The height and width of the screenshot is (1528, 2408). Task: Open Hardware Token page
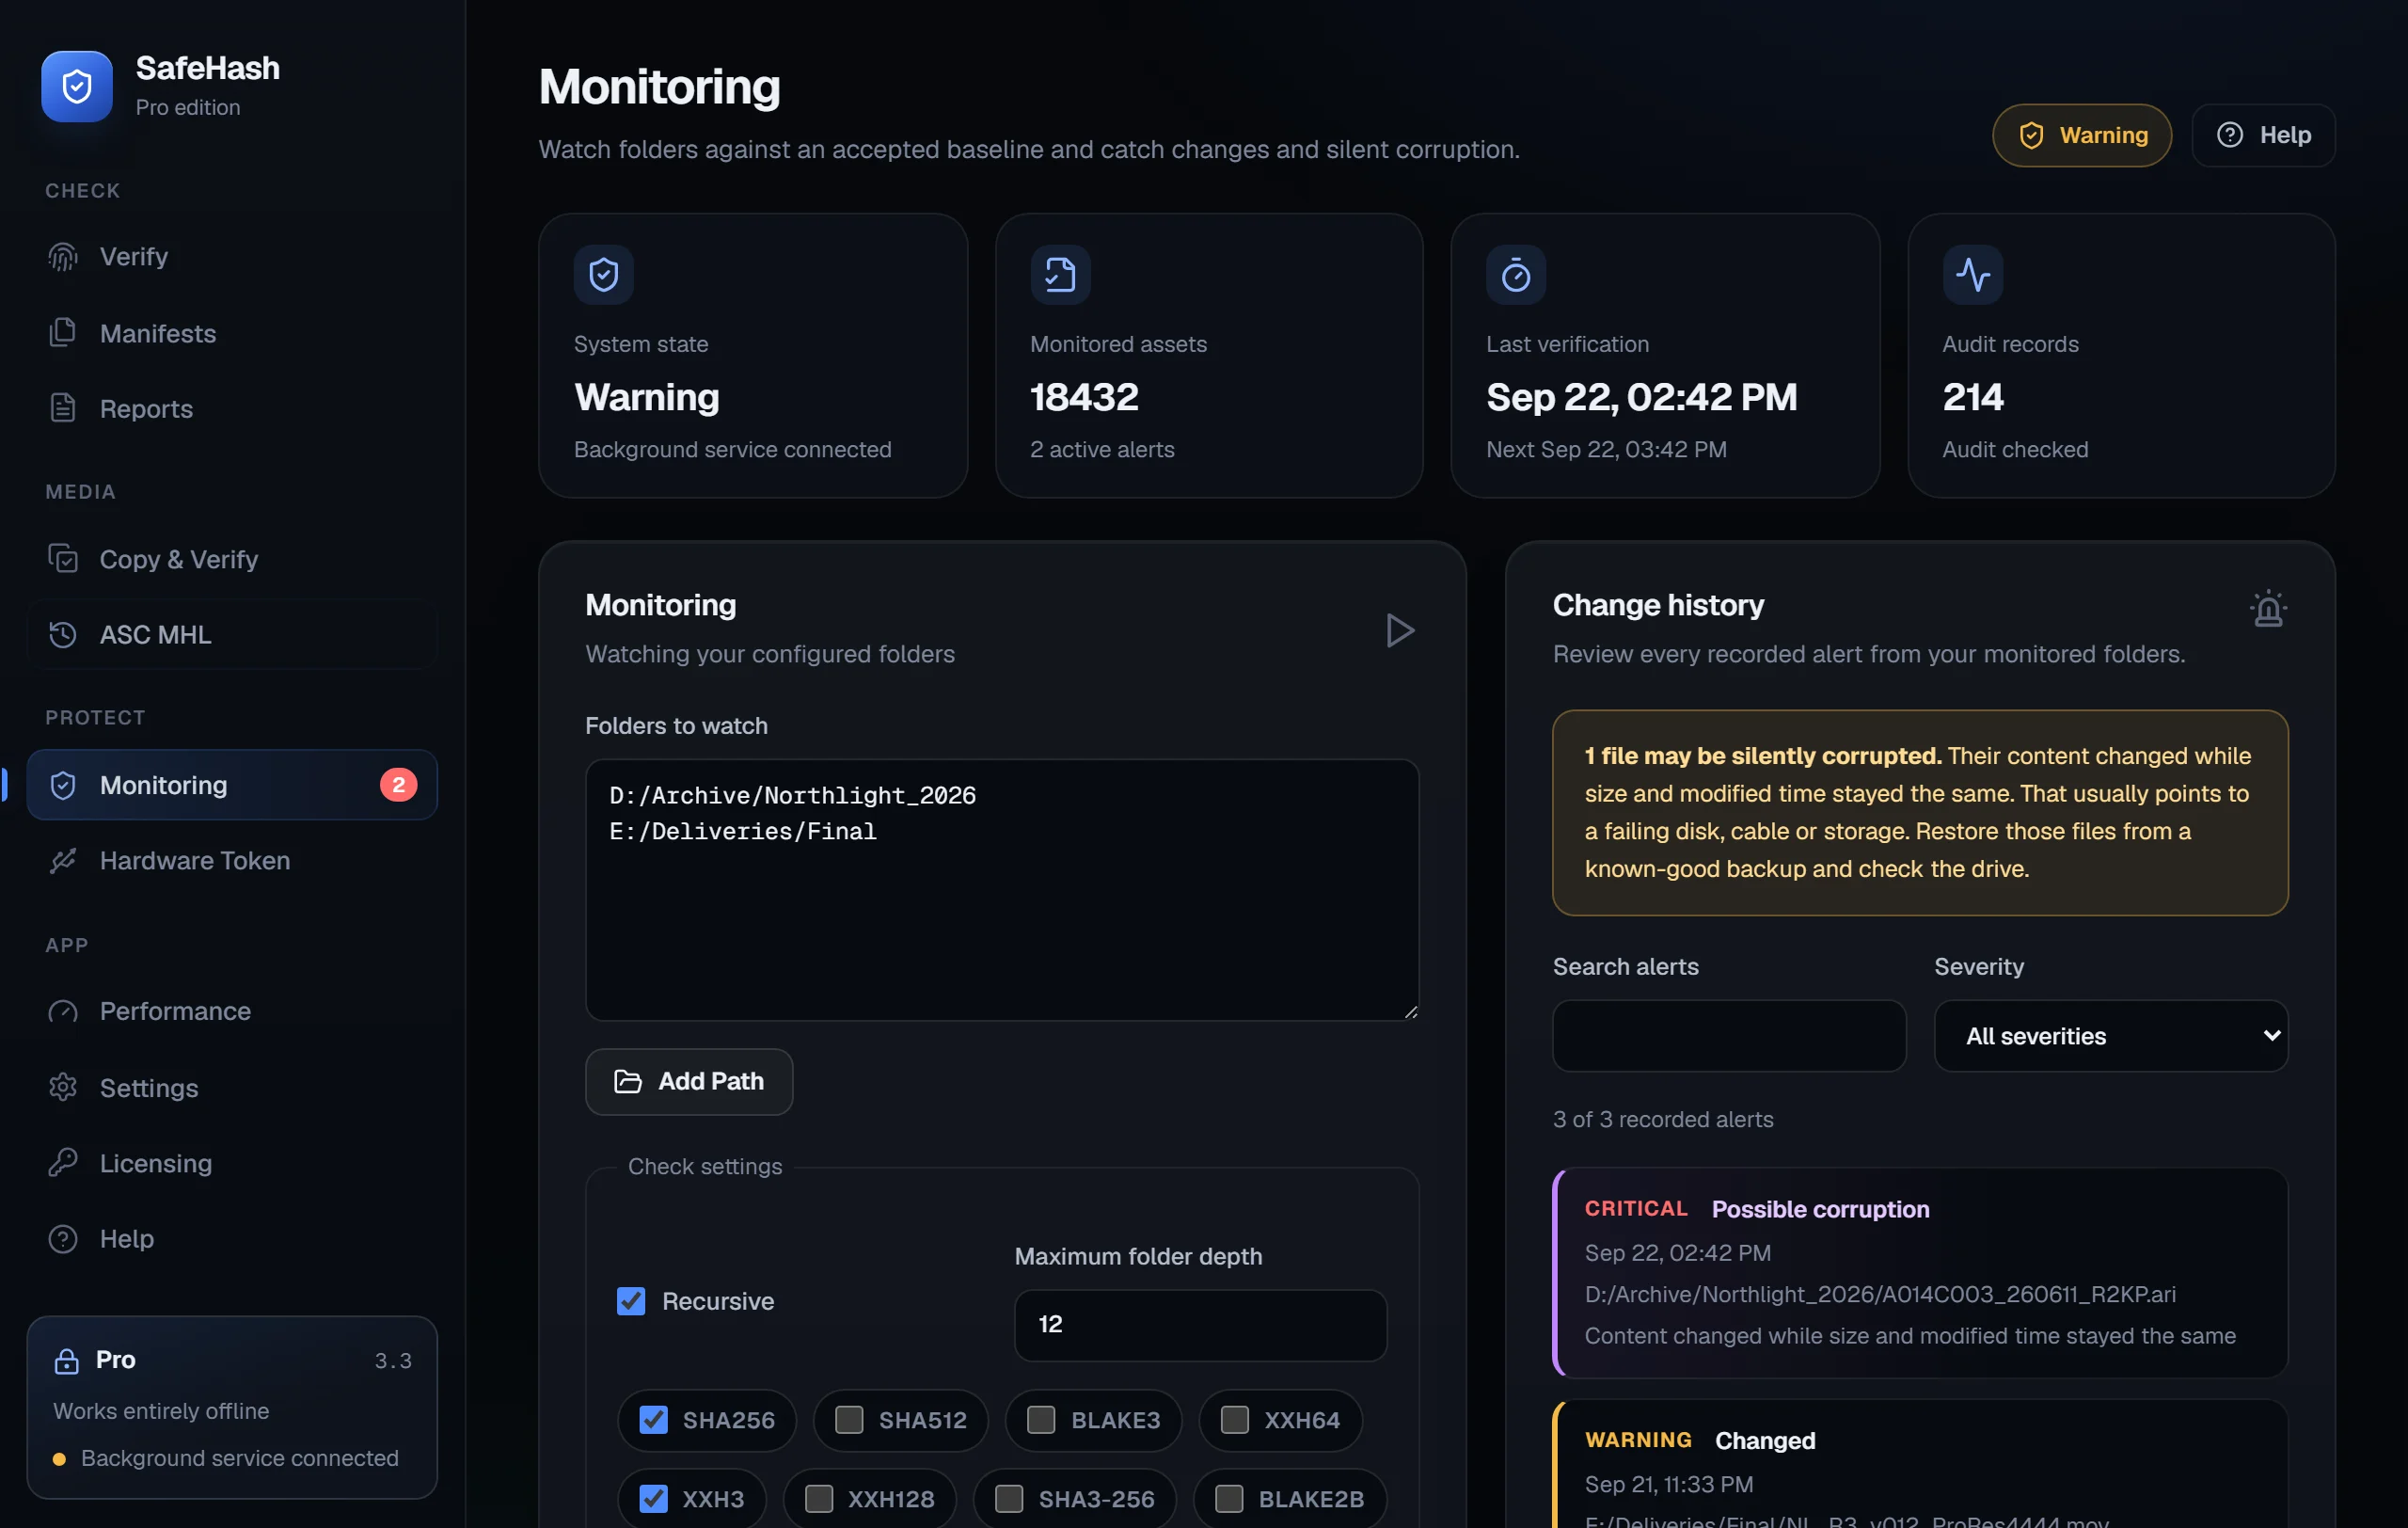tap(232, 860)
